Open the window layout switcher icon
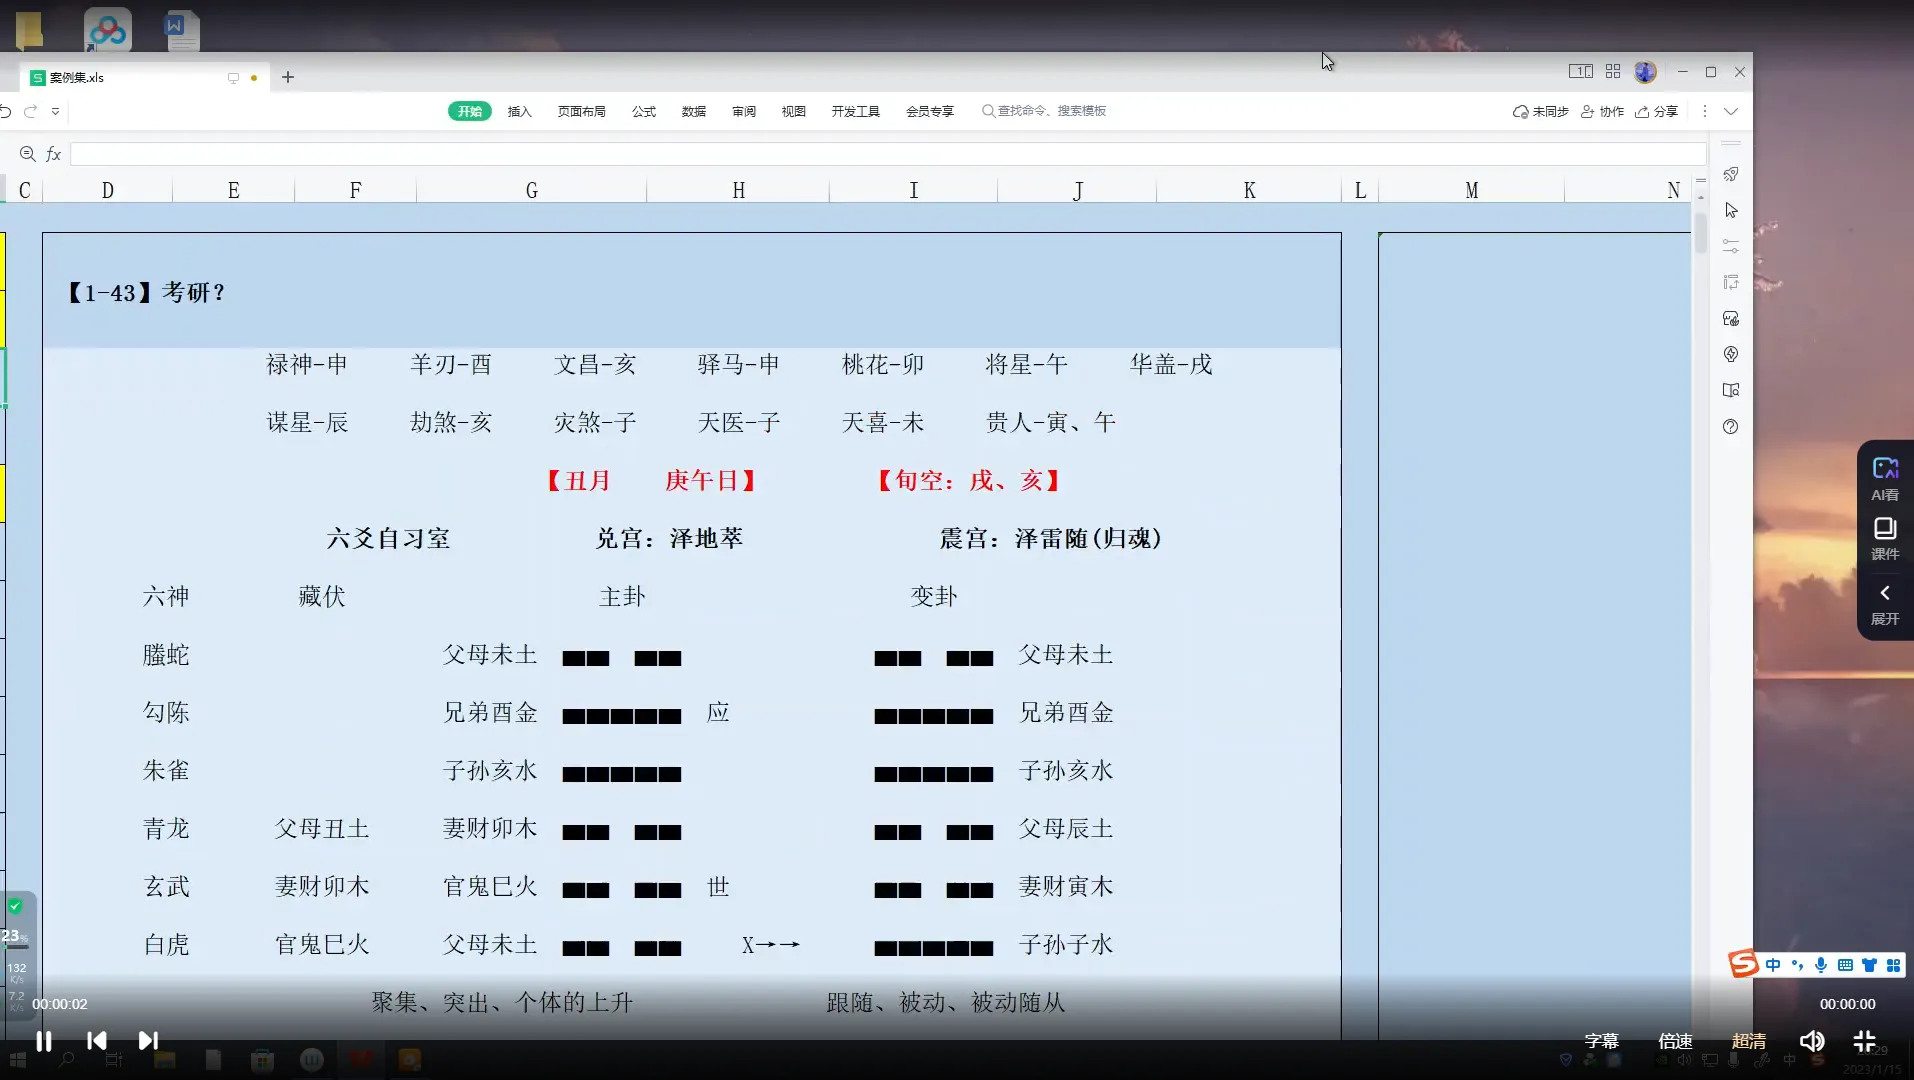1914x1080 pixels. (1581, 71)
